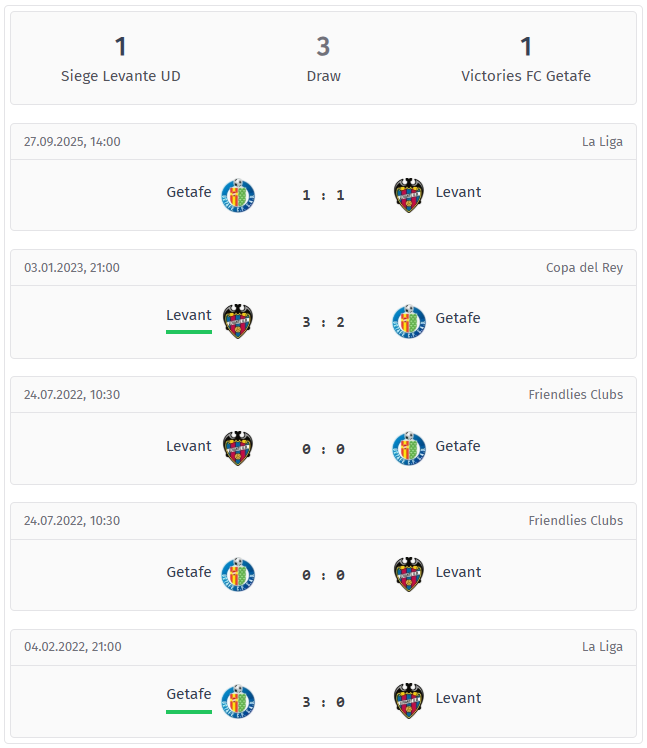Select underlined Levant winner in Copa del Rey
Screen dimensions: 647x748
click(x=189, y=316)
